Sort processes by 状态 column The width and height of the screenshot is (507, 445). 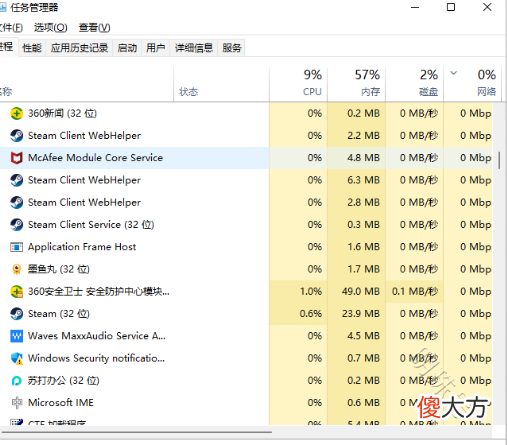pos(221,84)
